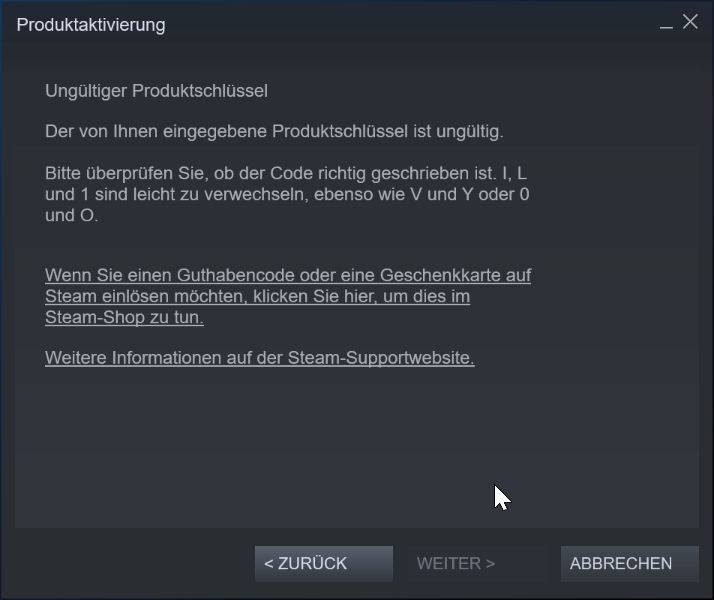Viewport: 714px width, 600px height.
Task: Click the 'Steam-Shop zu tun.' link line
Action: [x=124, y=317]
